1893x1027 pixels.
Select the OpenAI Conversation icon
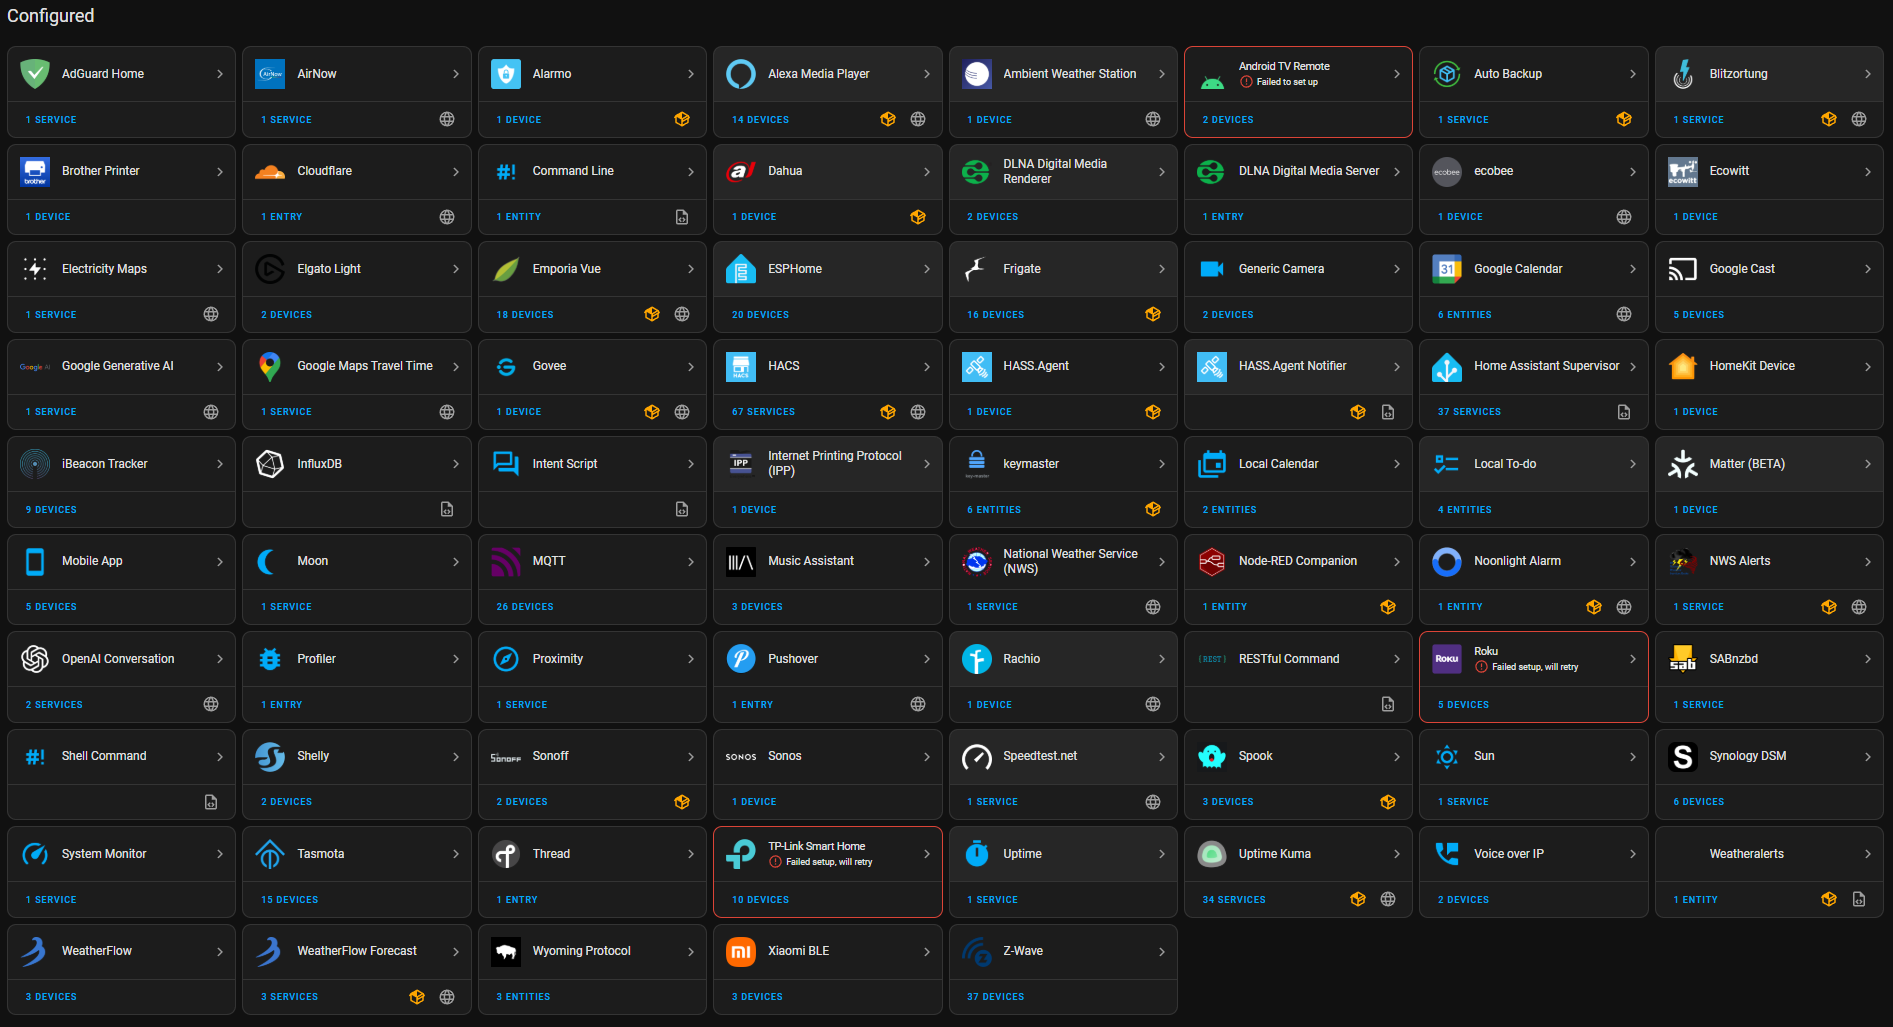pyautogui.click(x=34, y=658)
